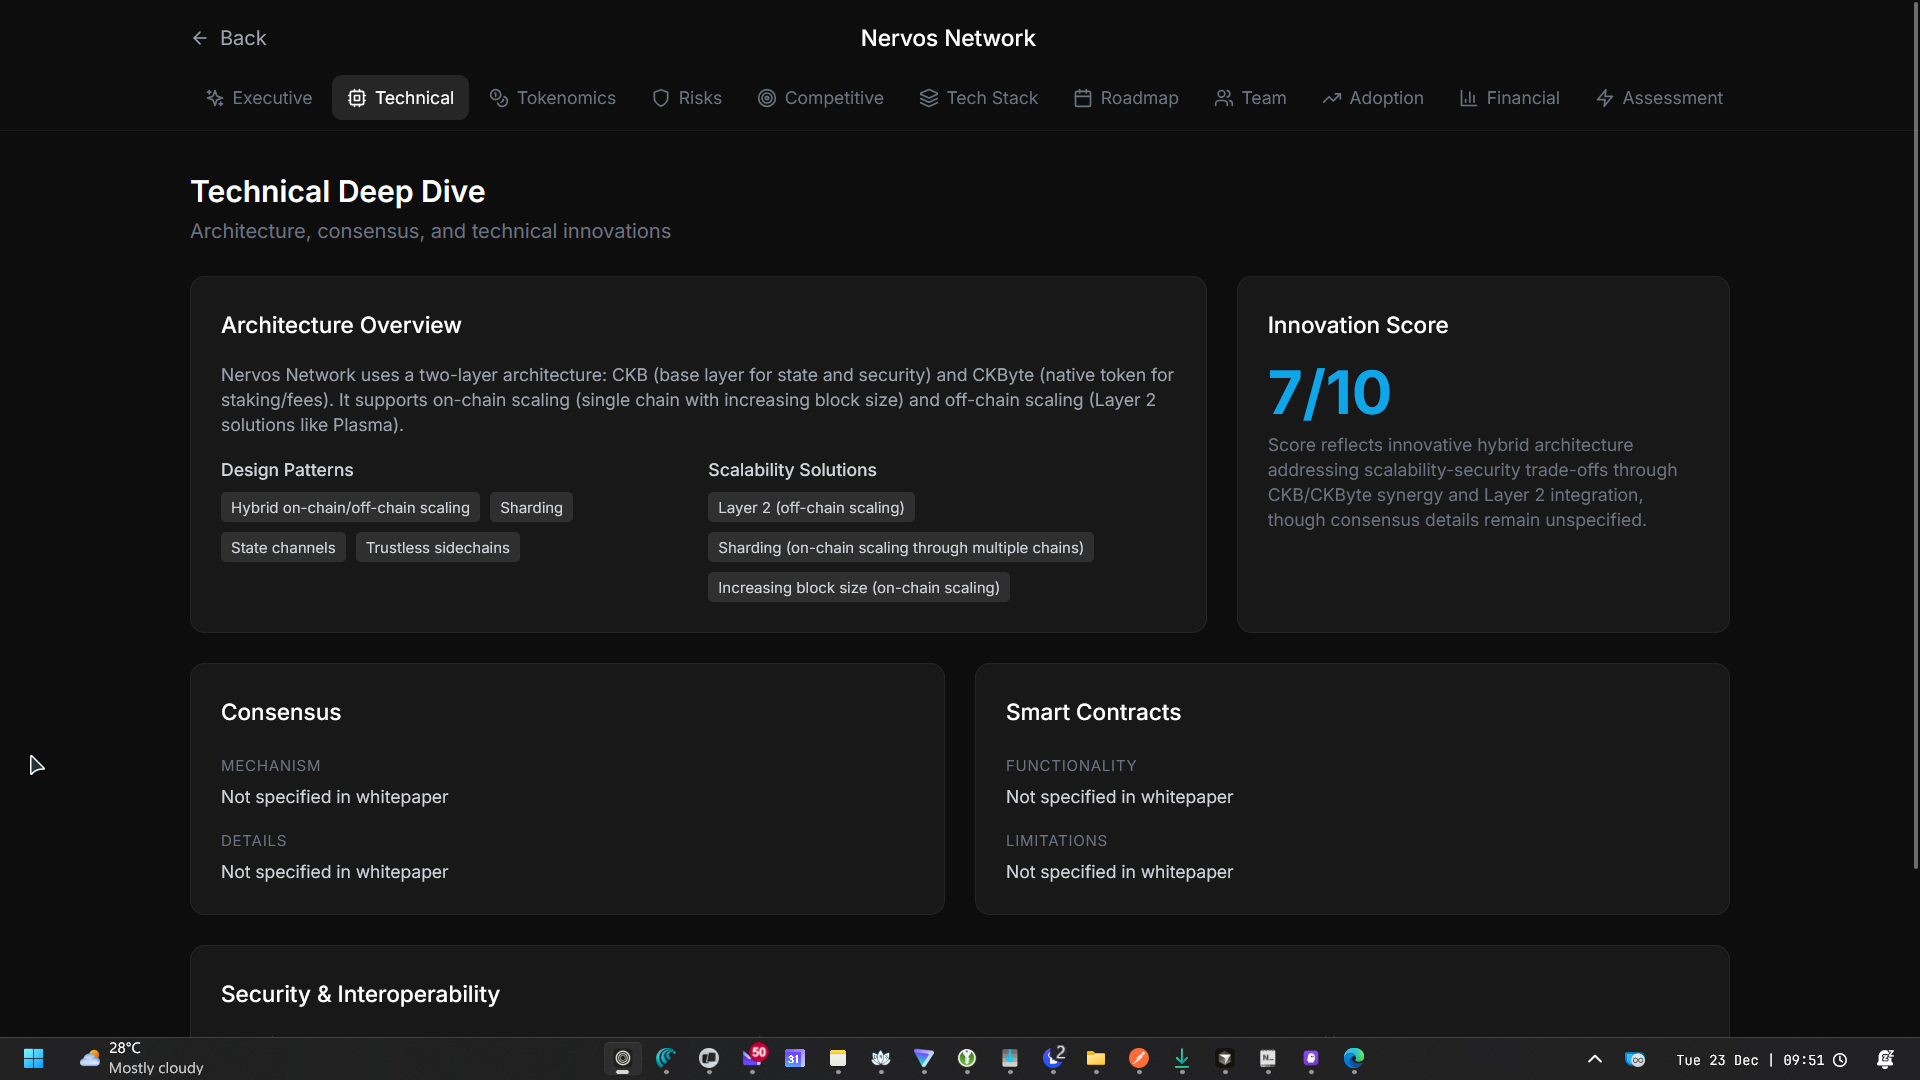1920x1080 pixels.
Task: Open the Competitive target icon
Action: pos(767,98)
